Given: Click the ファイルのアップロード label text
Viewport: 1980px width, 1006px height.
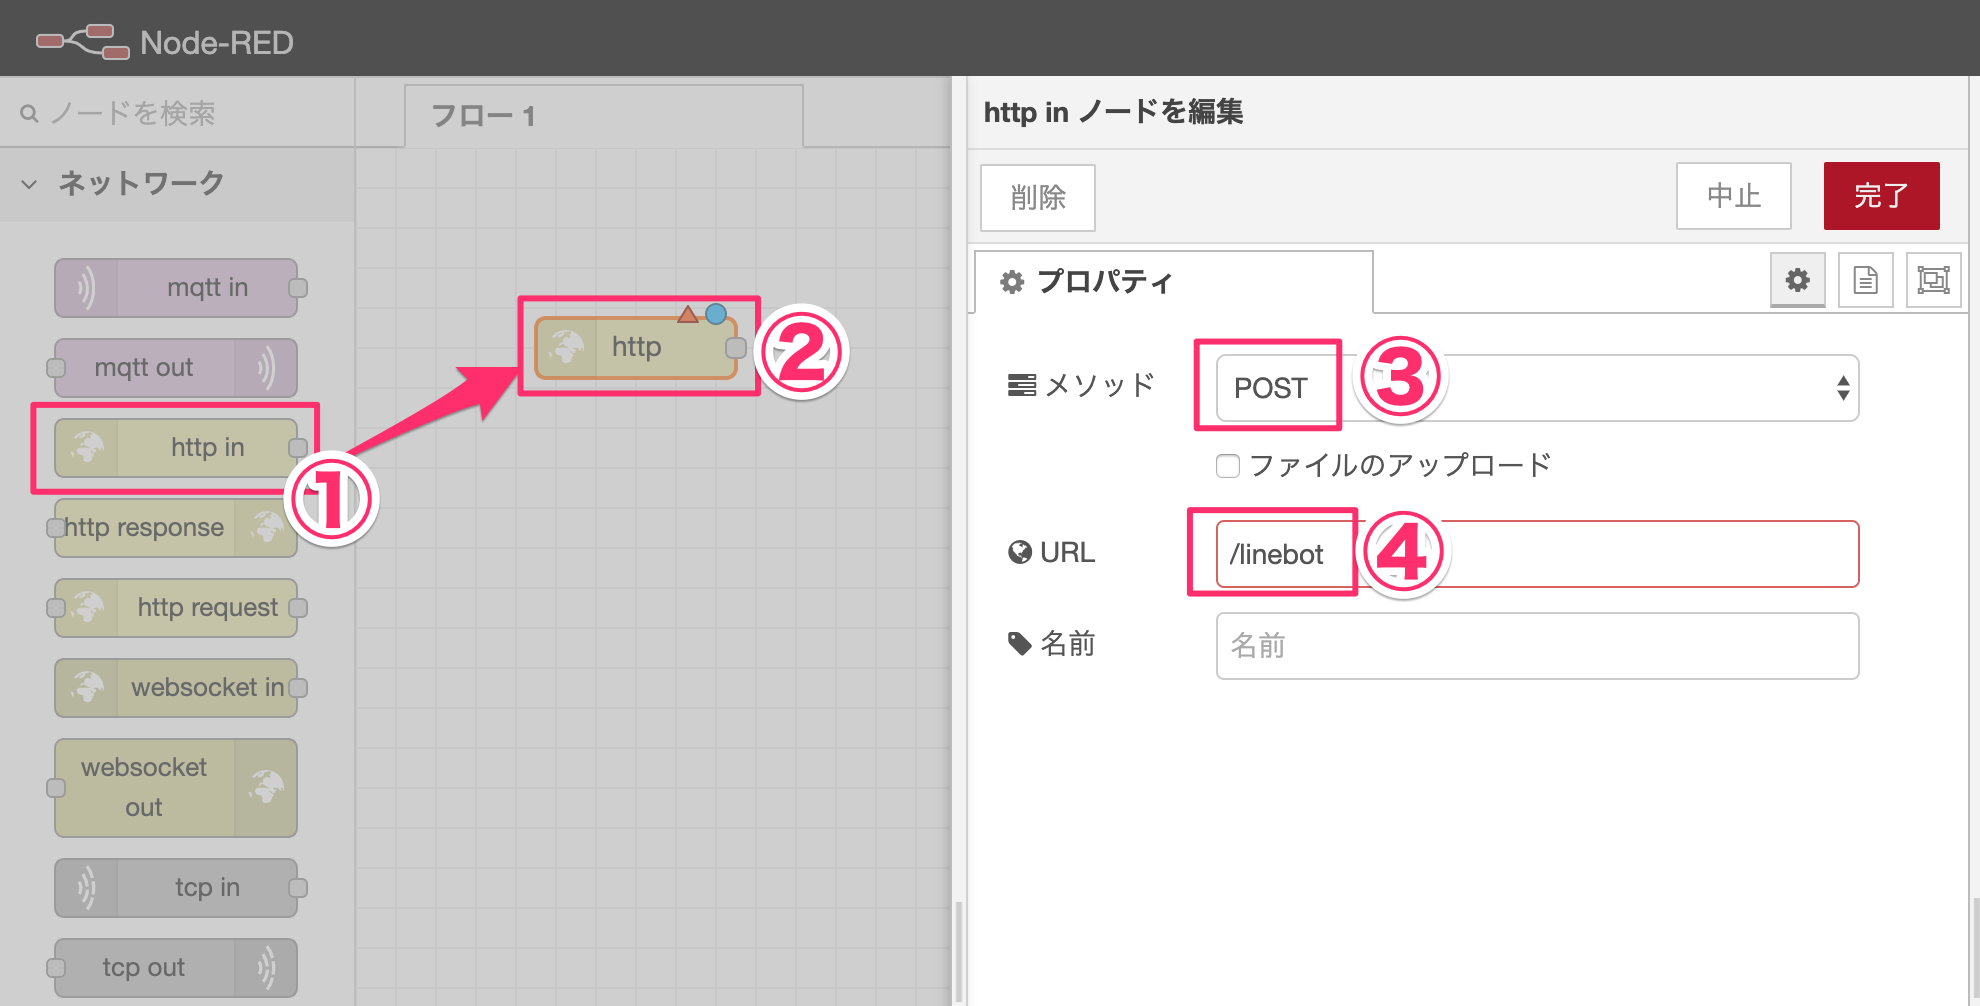Looking at the screenshot, I should tap(1400, 466).
